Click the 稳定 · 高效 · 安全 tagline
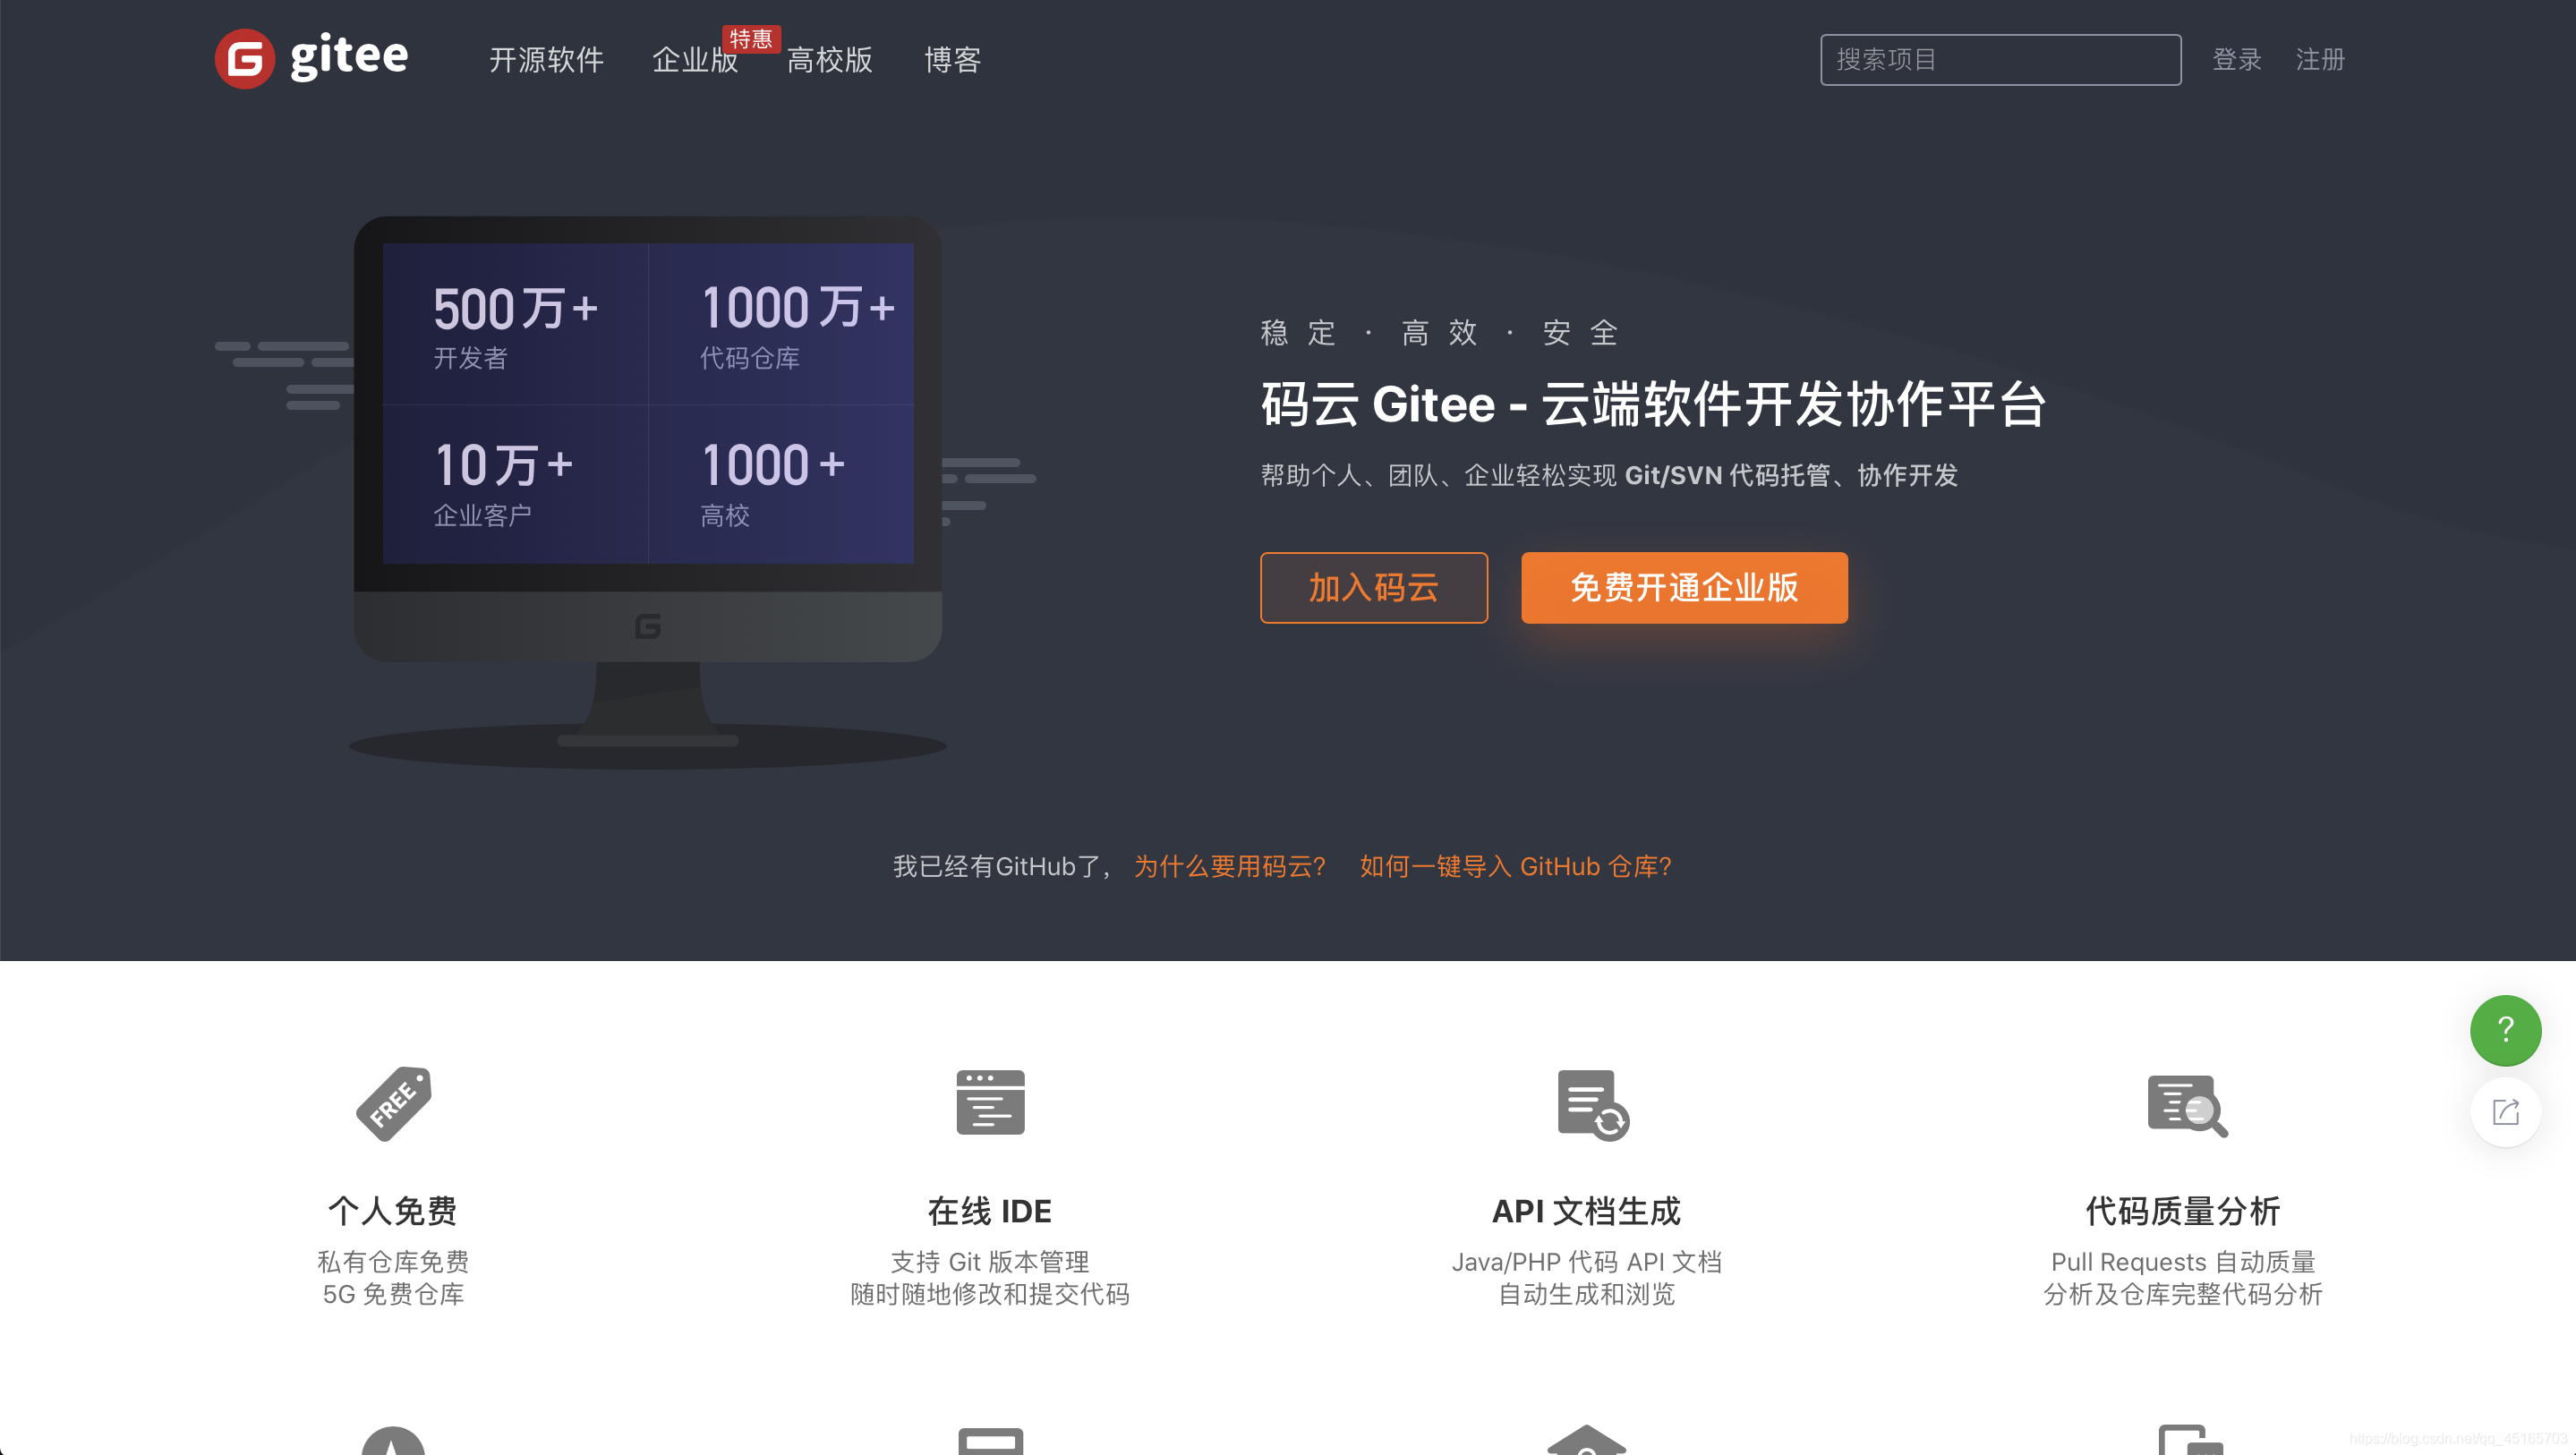Viewport: 2576px width, 1455px height. [x=1439, y=332]
